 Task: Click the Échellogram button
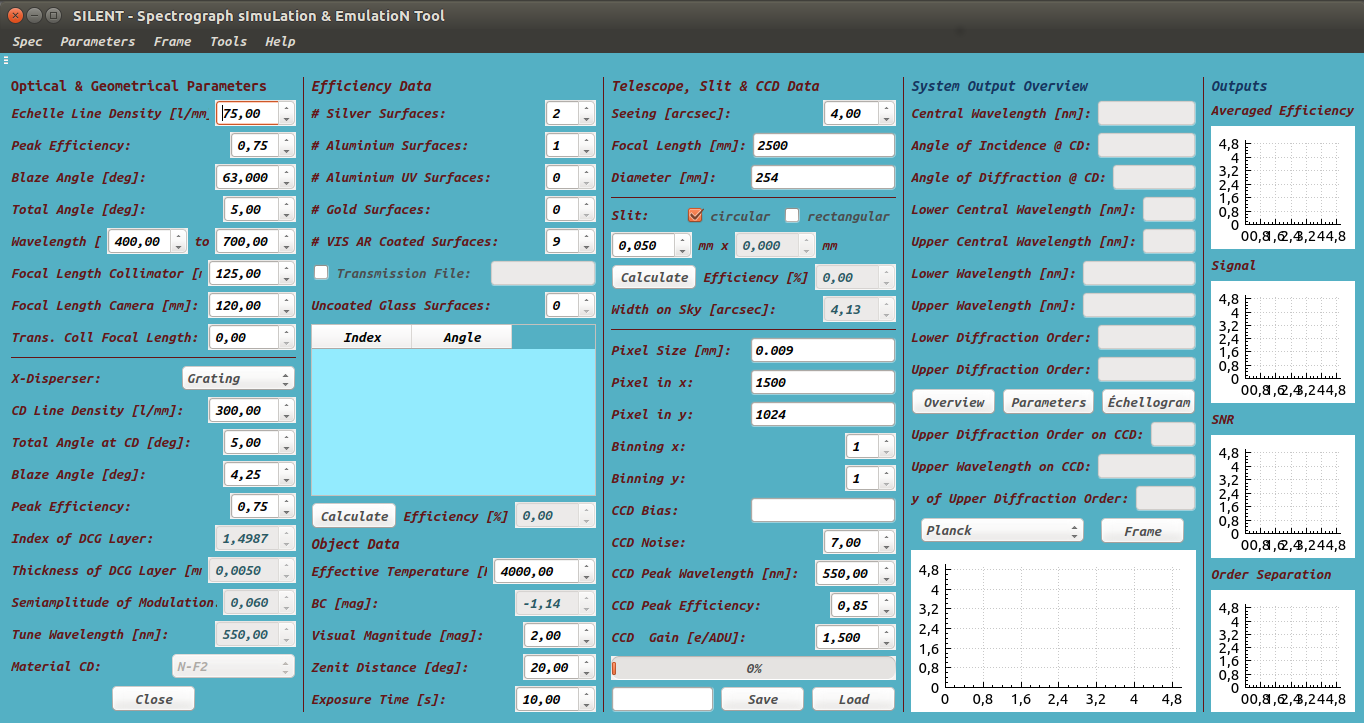click(1148, 402)
